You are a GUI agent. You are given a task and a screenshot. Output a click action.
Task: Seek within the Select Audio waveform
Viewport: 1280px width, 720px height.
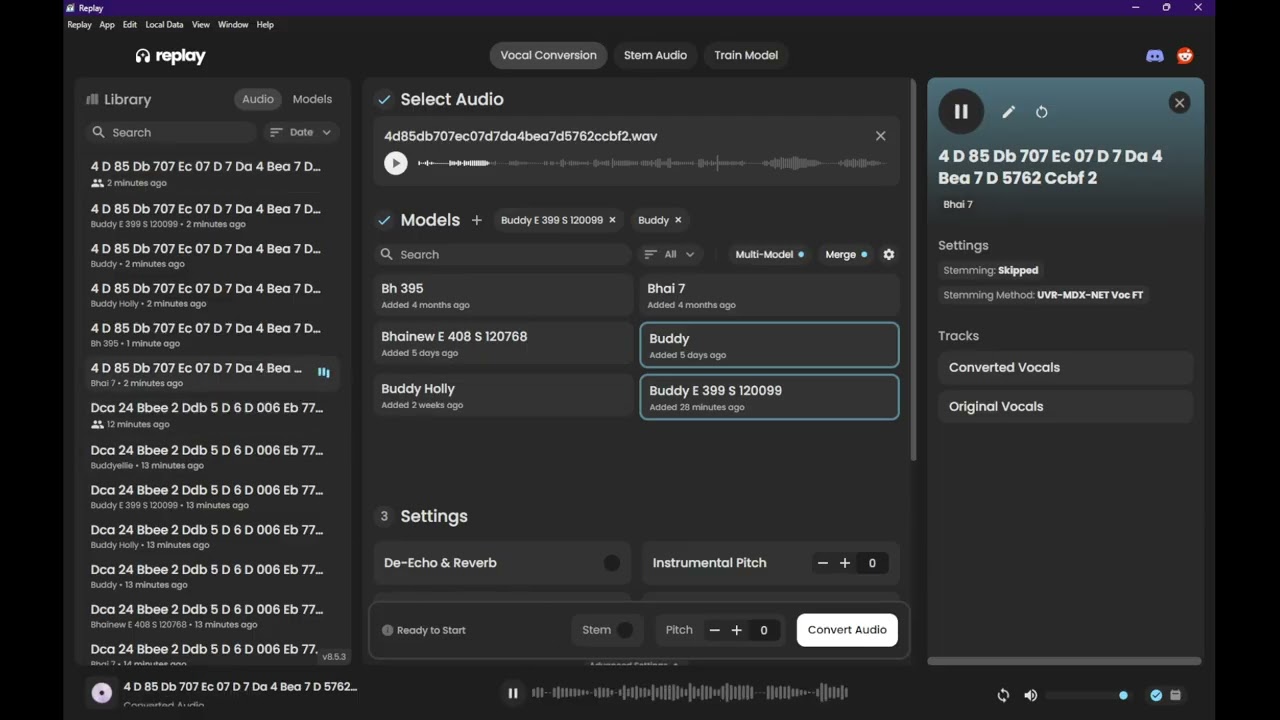point(651,163)
